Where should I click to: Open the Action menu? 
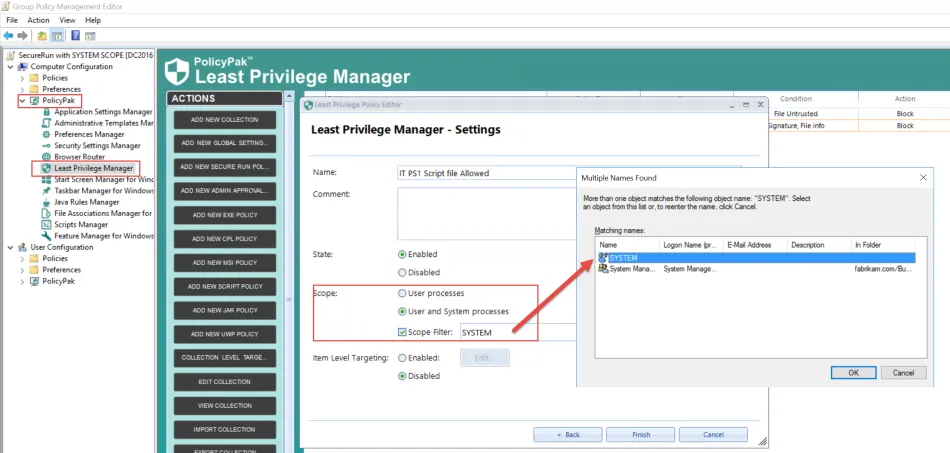(38, 20)
